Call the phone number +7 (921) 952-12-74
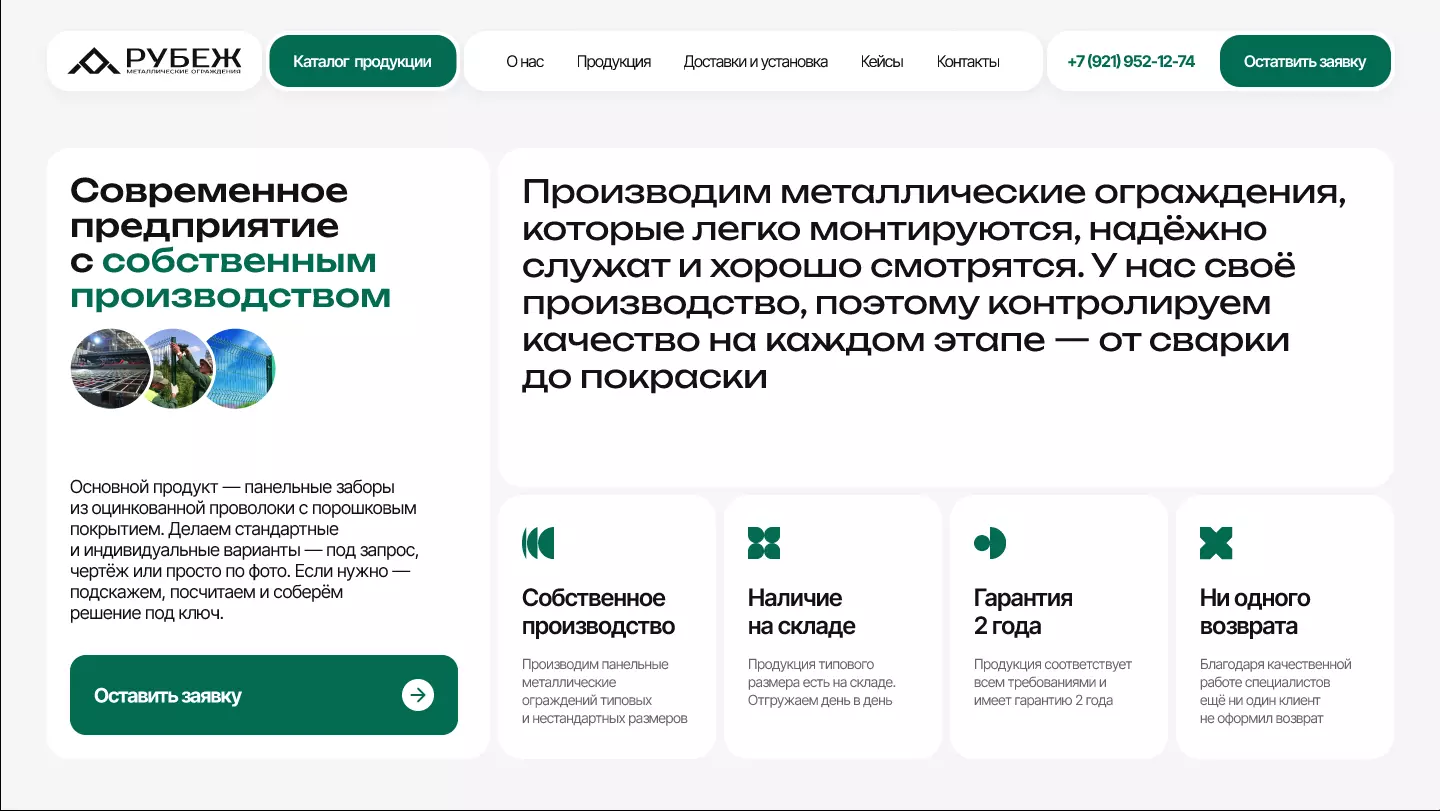Screen dimensions: 1440x811 [x=1131, y=61]
